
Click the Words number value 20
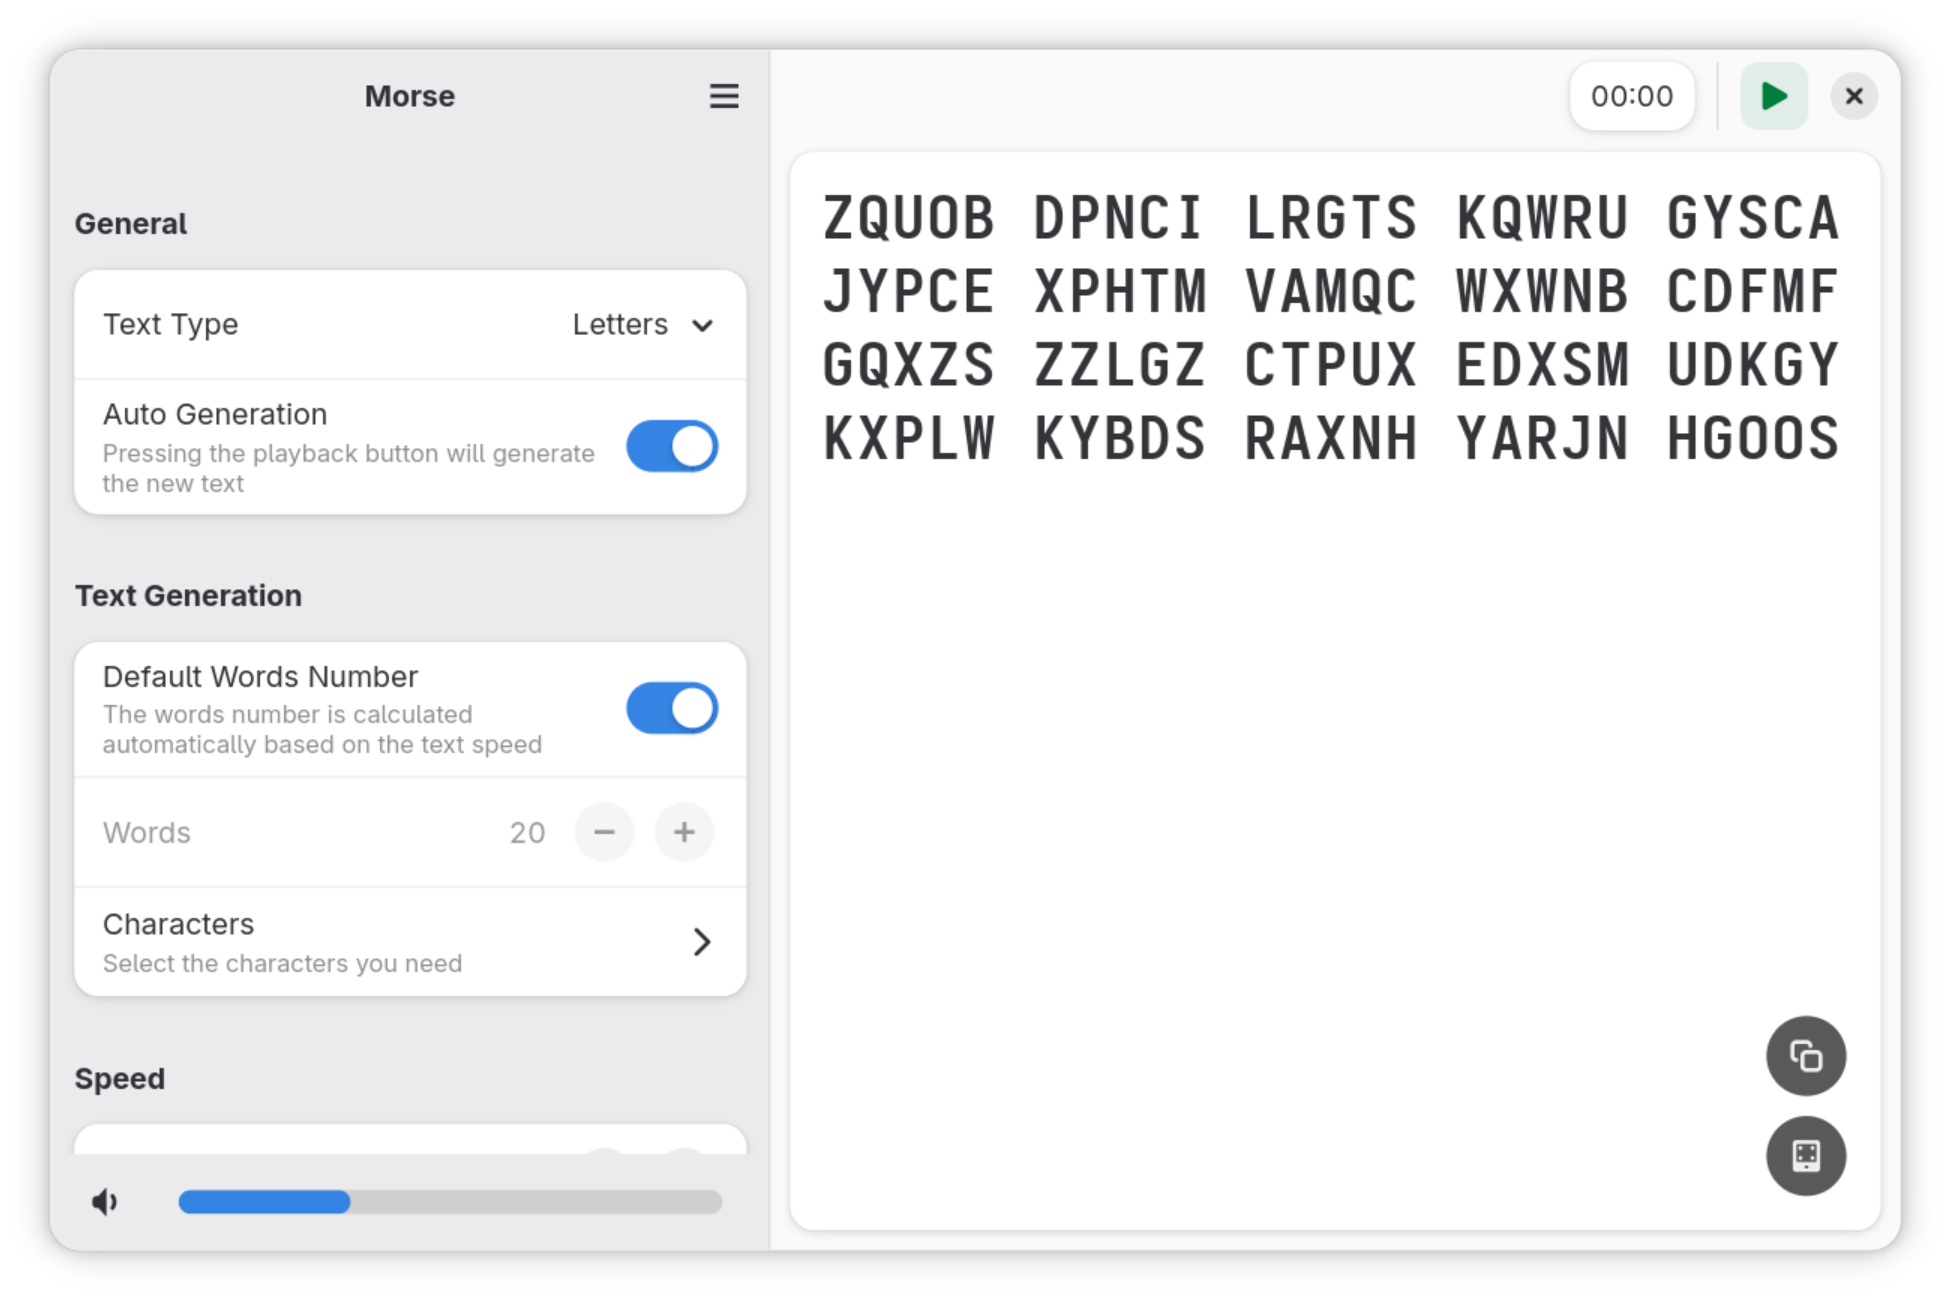click(527, 832)
